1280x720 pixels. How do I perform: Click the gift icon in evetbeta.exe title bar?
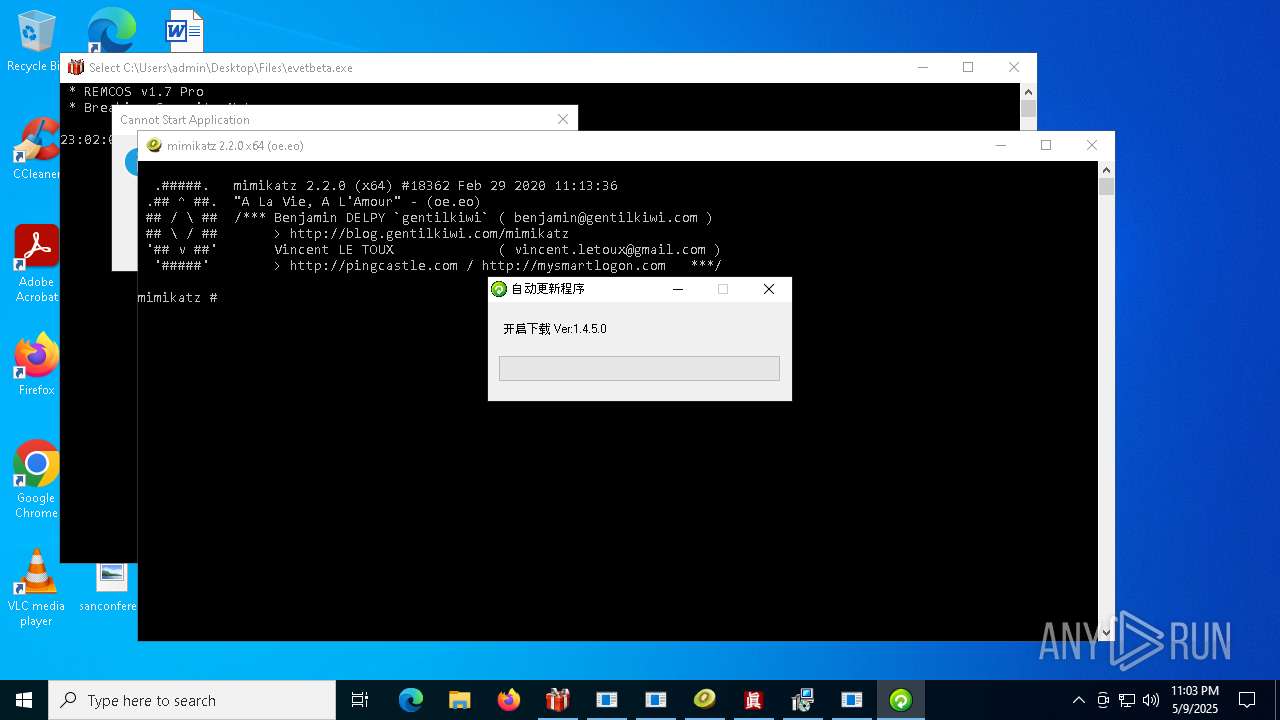pos(76,67)
